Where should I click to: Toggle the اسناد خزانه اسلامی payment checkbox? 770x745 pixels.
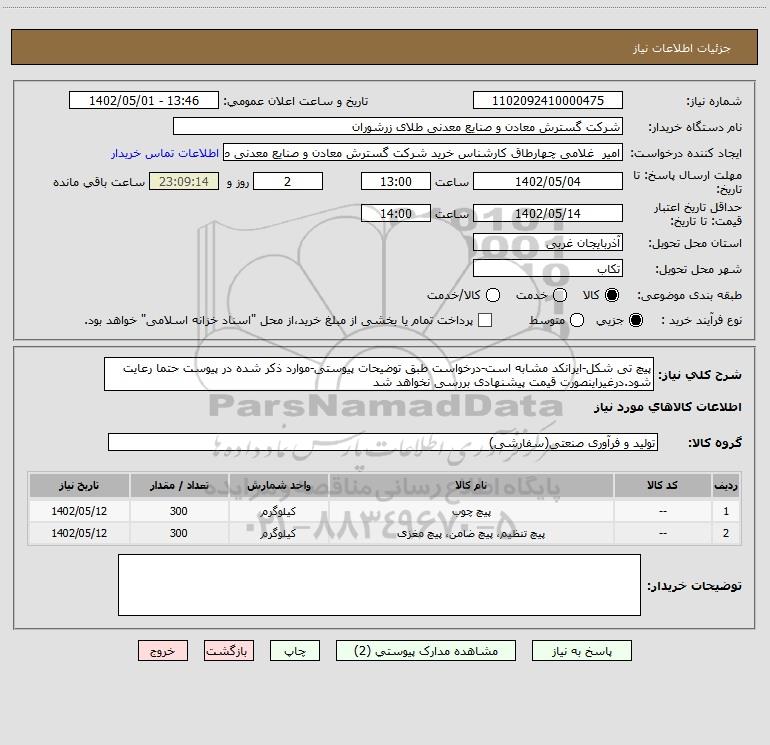click(485, 320)
